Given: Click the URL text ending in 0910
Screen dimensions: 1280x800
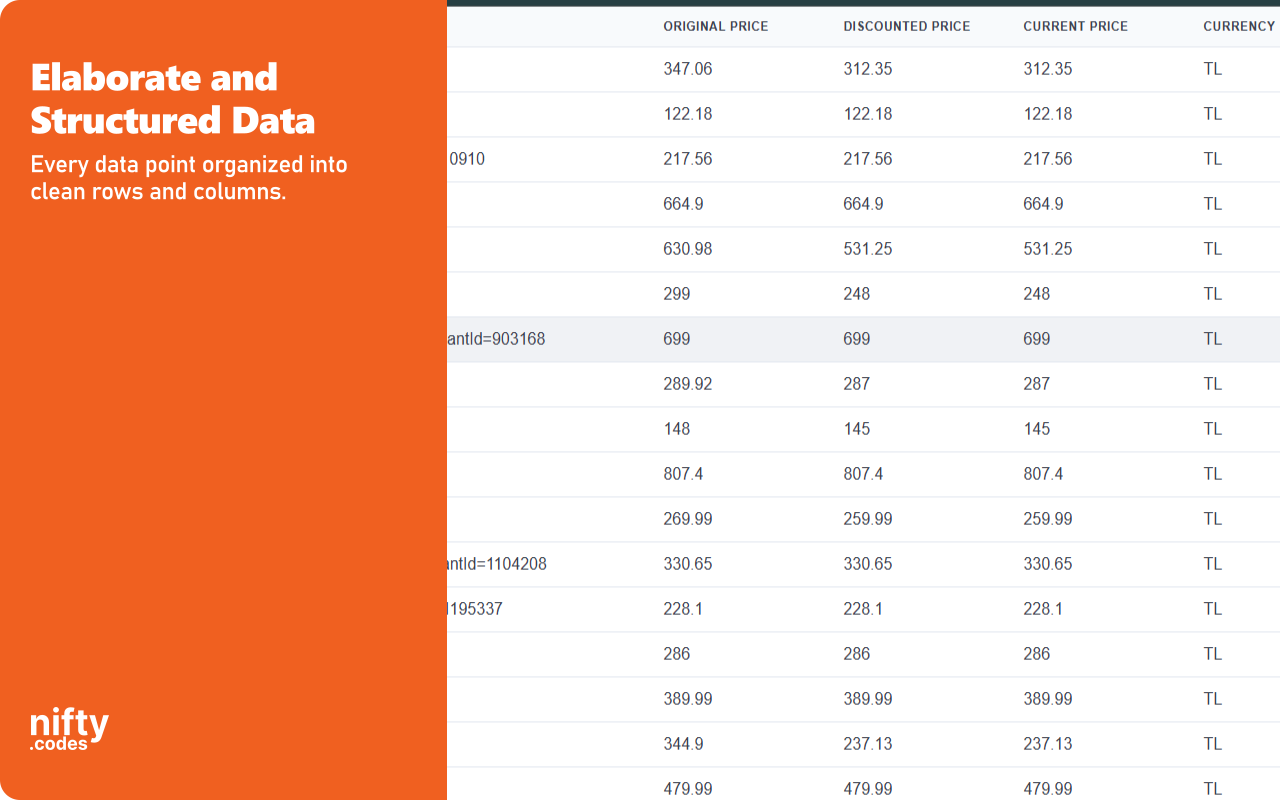Looking at the screenshot, I should (x=467, y=159).
